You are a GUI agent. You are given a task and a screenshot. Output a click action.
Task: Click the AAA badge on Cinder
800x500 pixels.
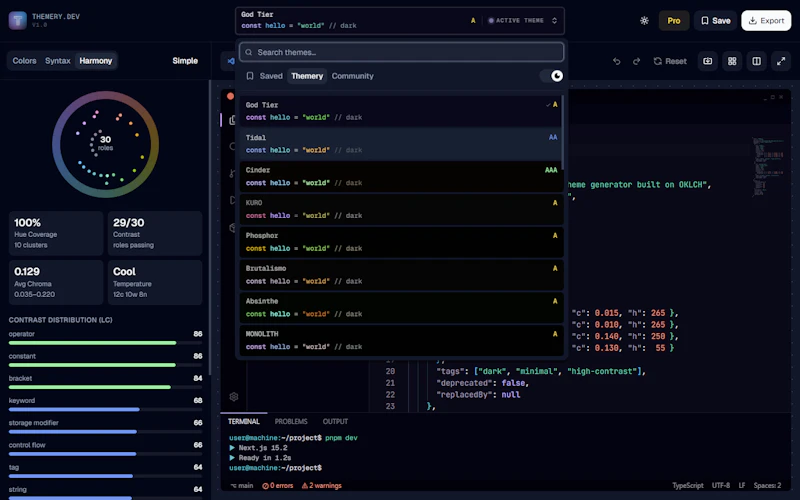tap(551, 170)
